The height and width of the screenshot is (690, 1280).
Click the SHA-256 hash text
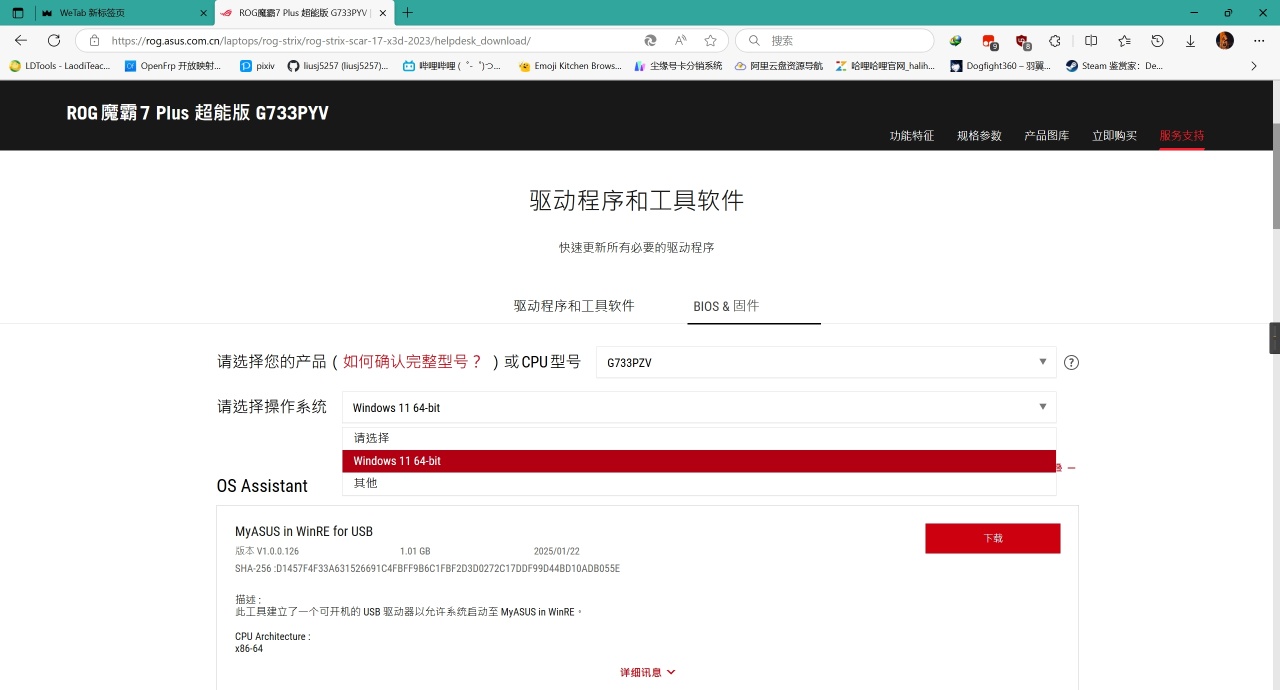click(x=427, y=568)
